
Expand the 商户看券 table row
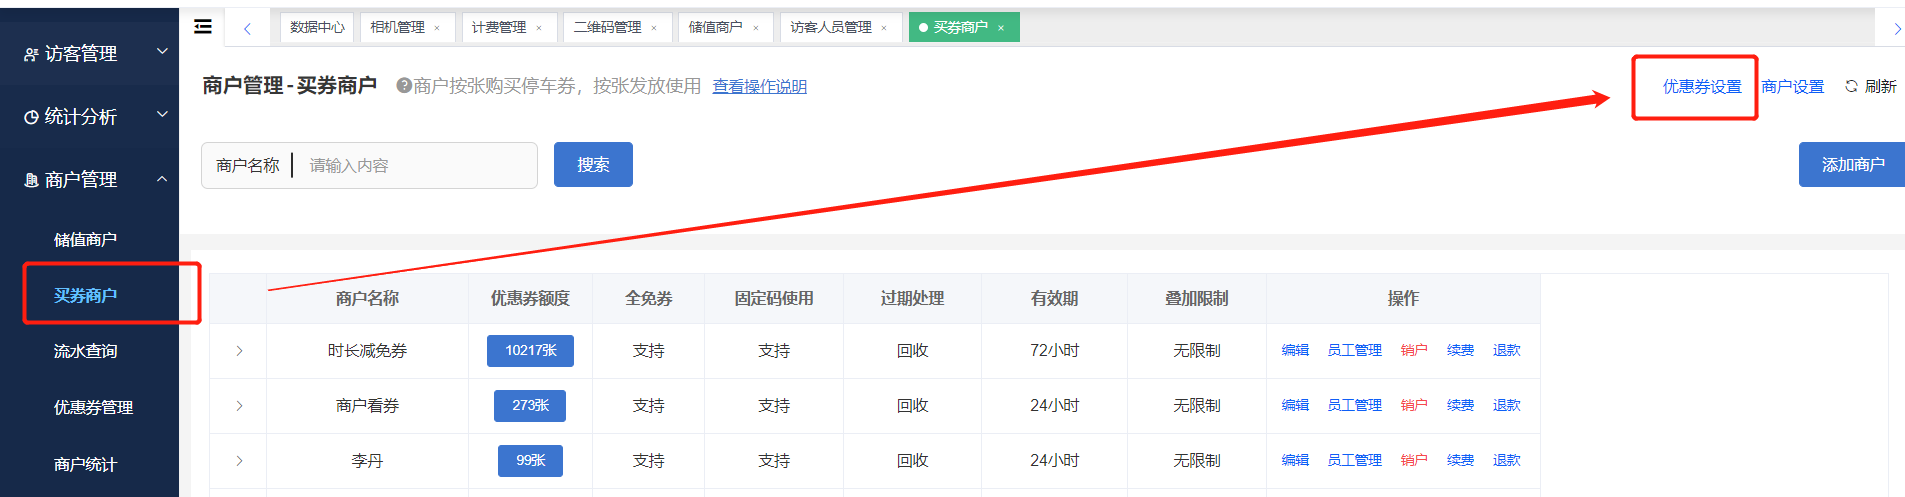[239, 406]
